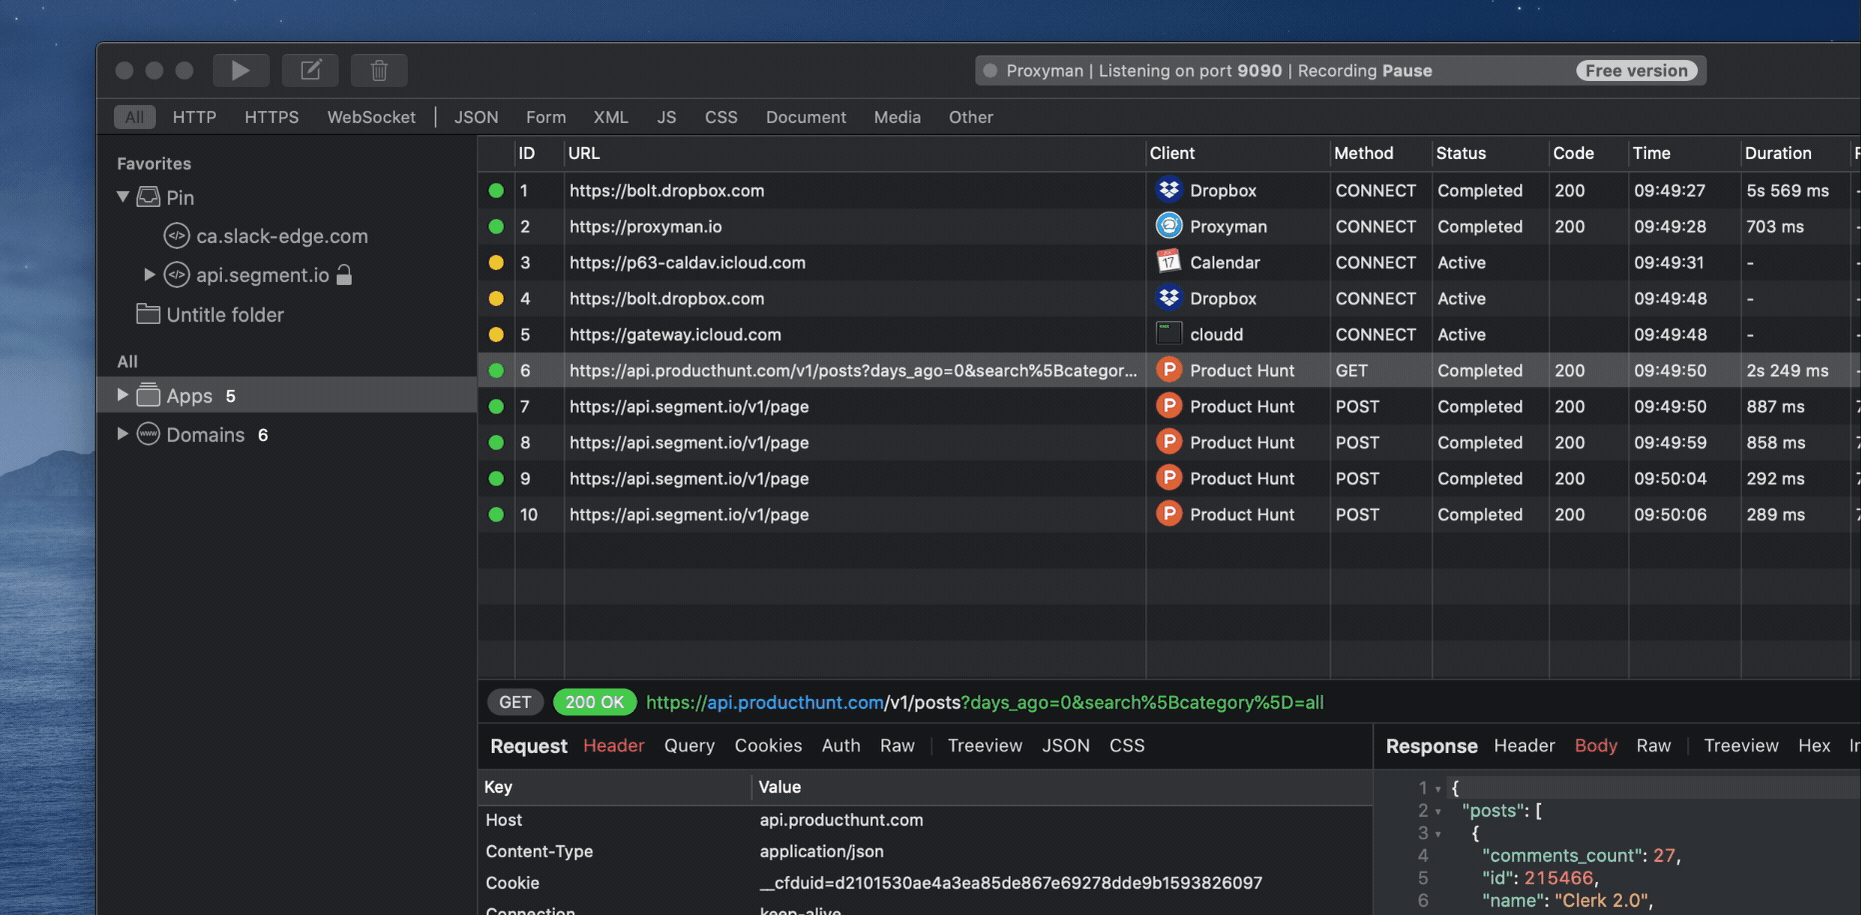Image resolution: width=1861 pixels, height=915 pixels.
Task: Click the Domains globe icon in sidebar
Action: point(148,434)
